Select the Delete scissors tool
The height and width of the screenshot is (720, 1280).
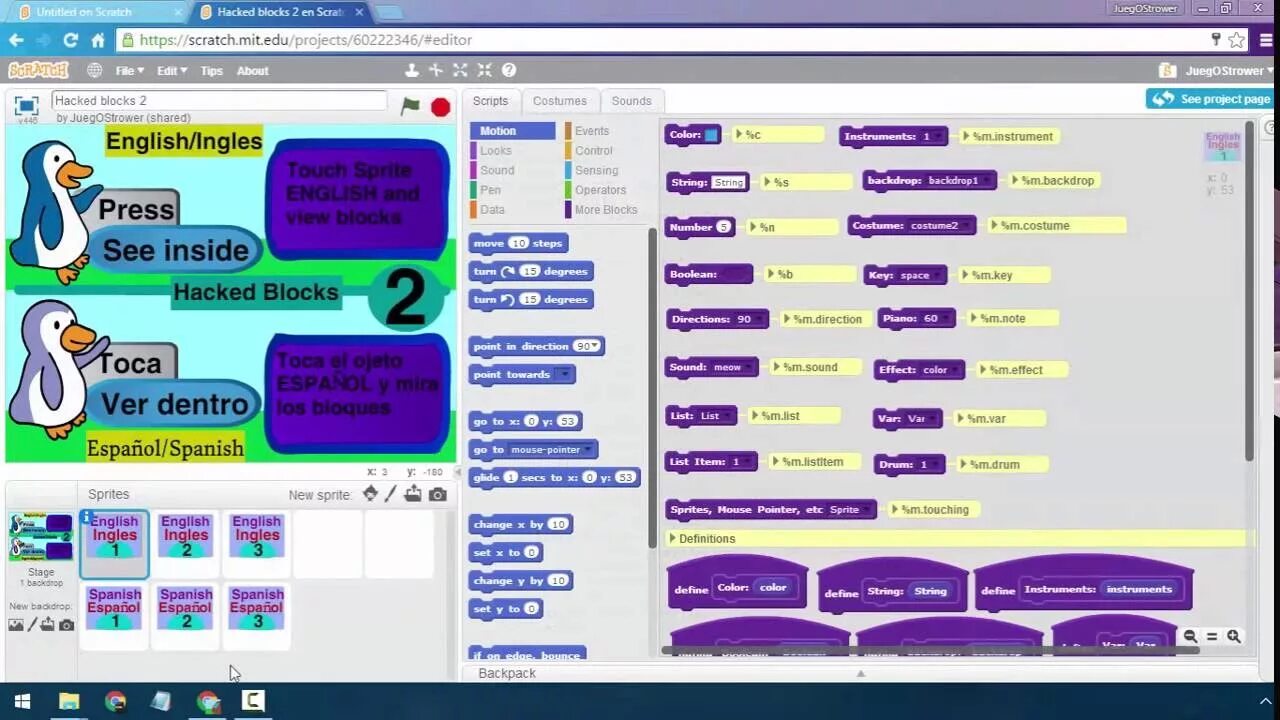[436, 70]
